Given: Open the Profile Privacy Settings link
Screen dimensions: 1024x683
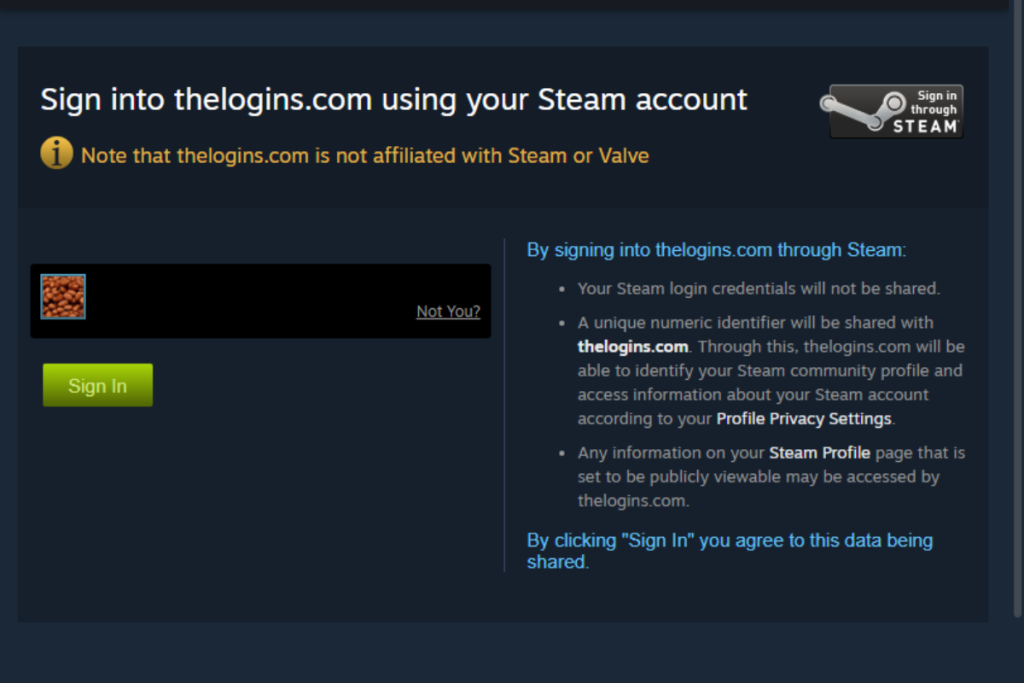Looking at the screenshot, I should pos(804,419).
